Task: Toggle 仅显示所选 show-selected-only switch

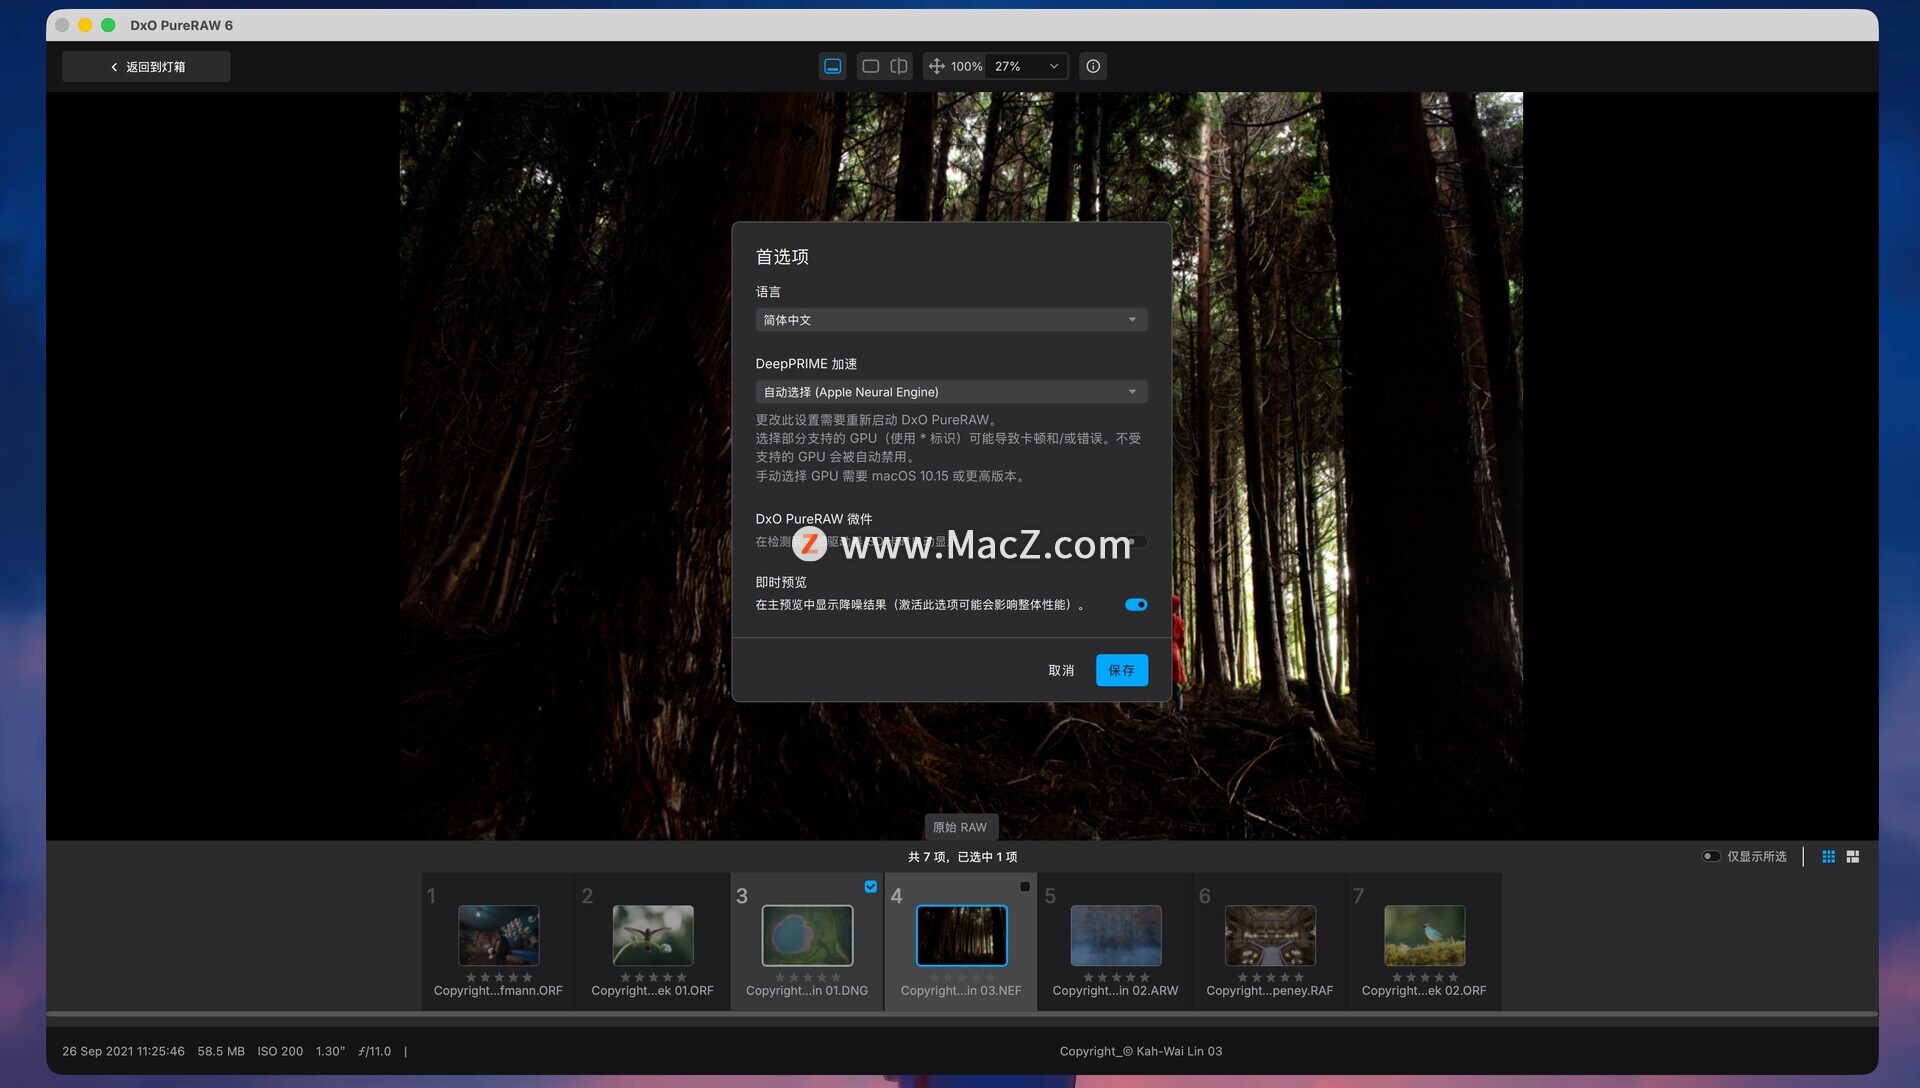Action: point(1711,857)
